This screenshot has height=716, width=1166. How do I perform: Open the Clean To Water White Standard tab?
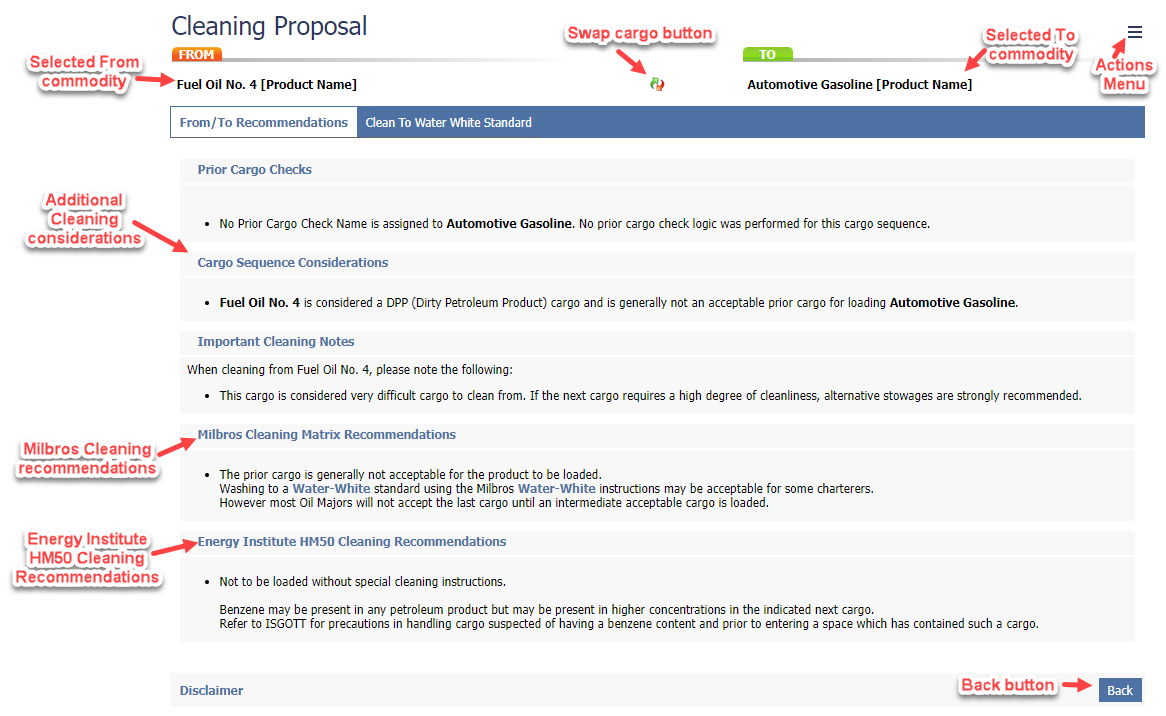(448, 123)
